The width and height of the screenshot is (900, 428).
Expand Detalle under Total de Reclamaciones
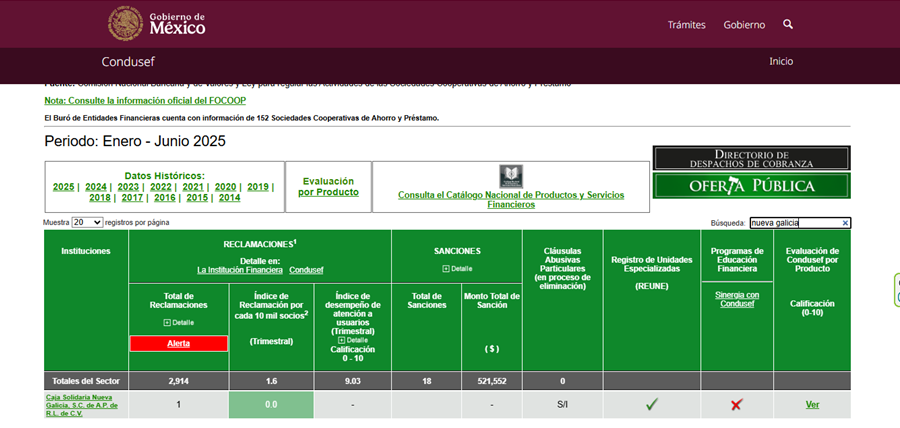click(x=178, y=322)
